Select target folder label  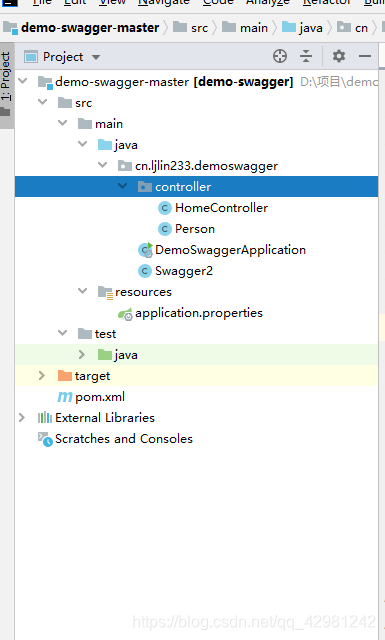pos(92,376)
